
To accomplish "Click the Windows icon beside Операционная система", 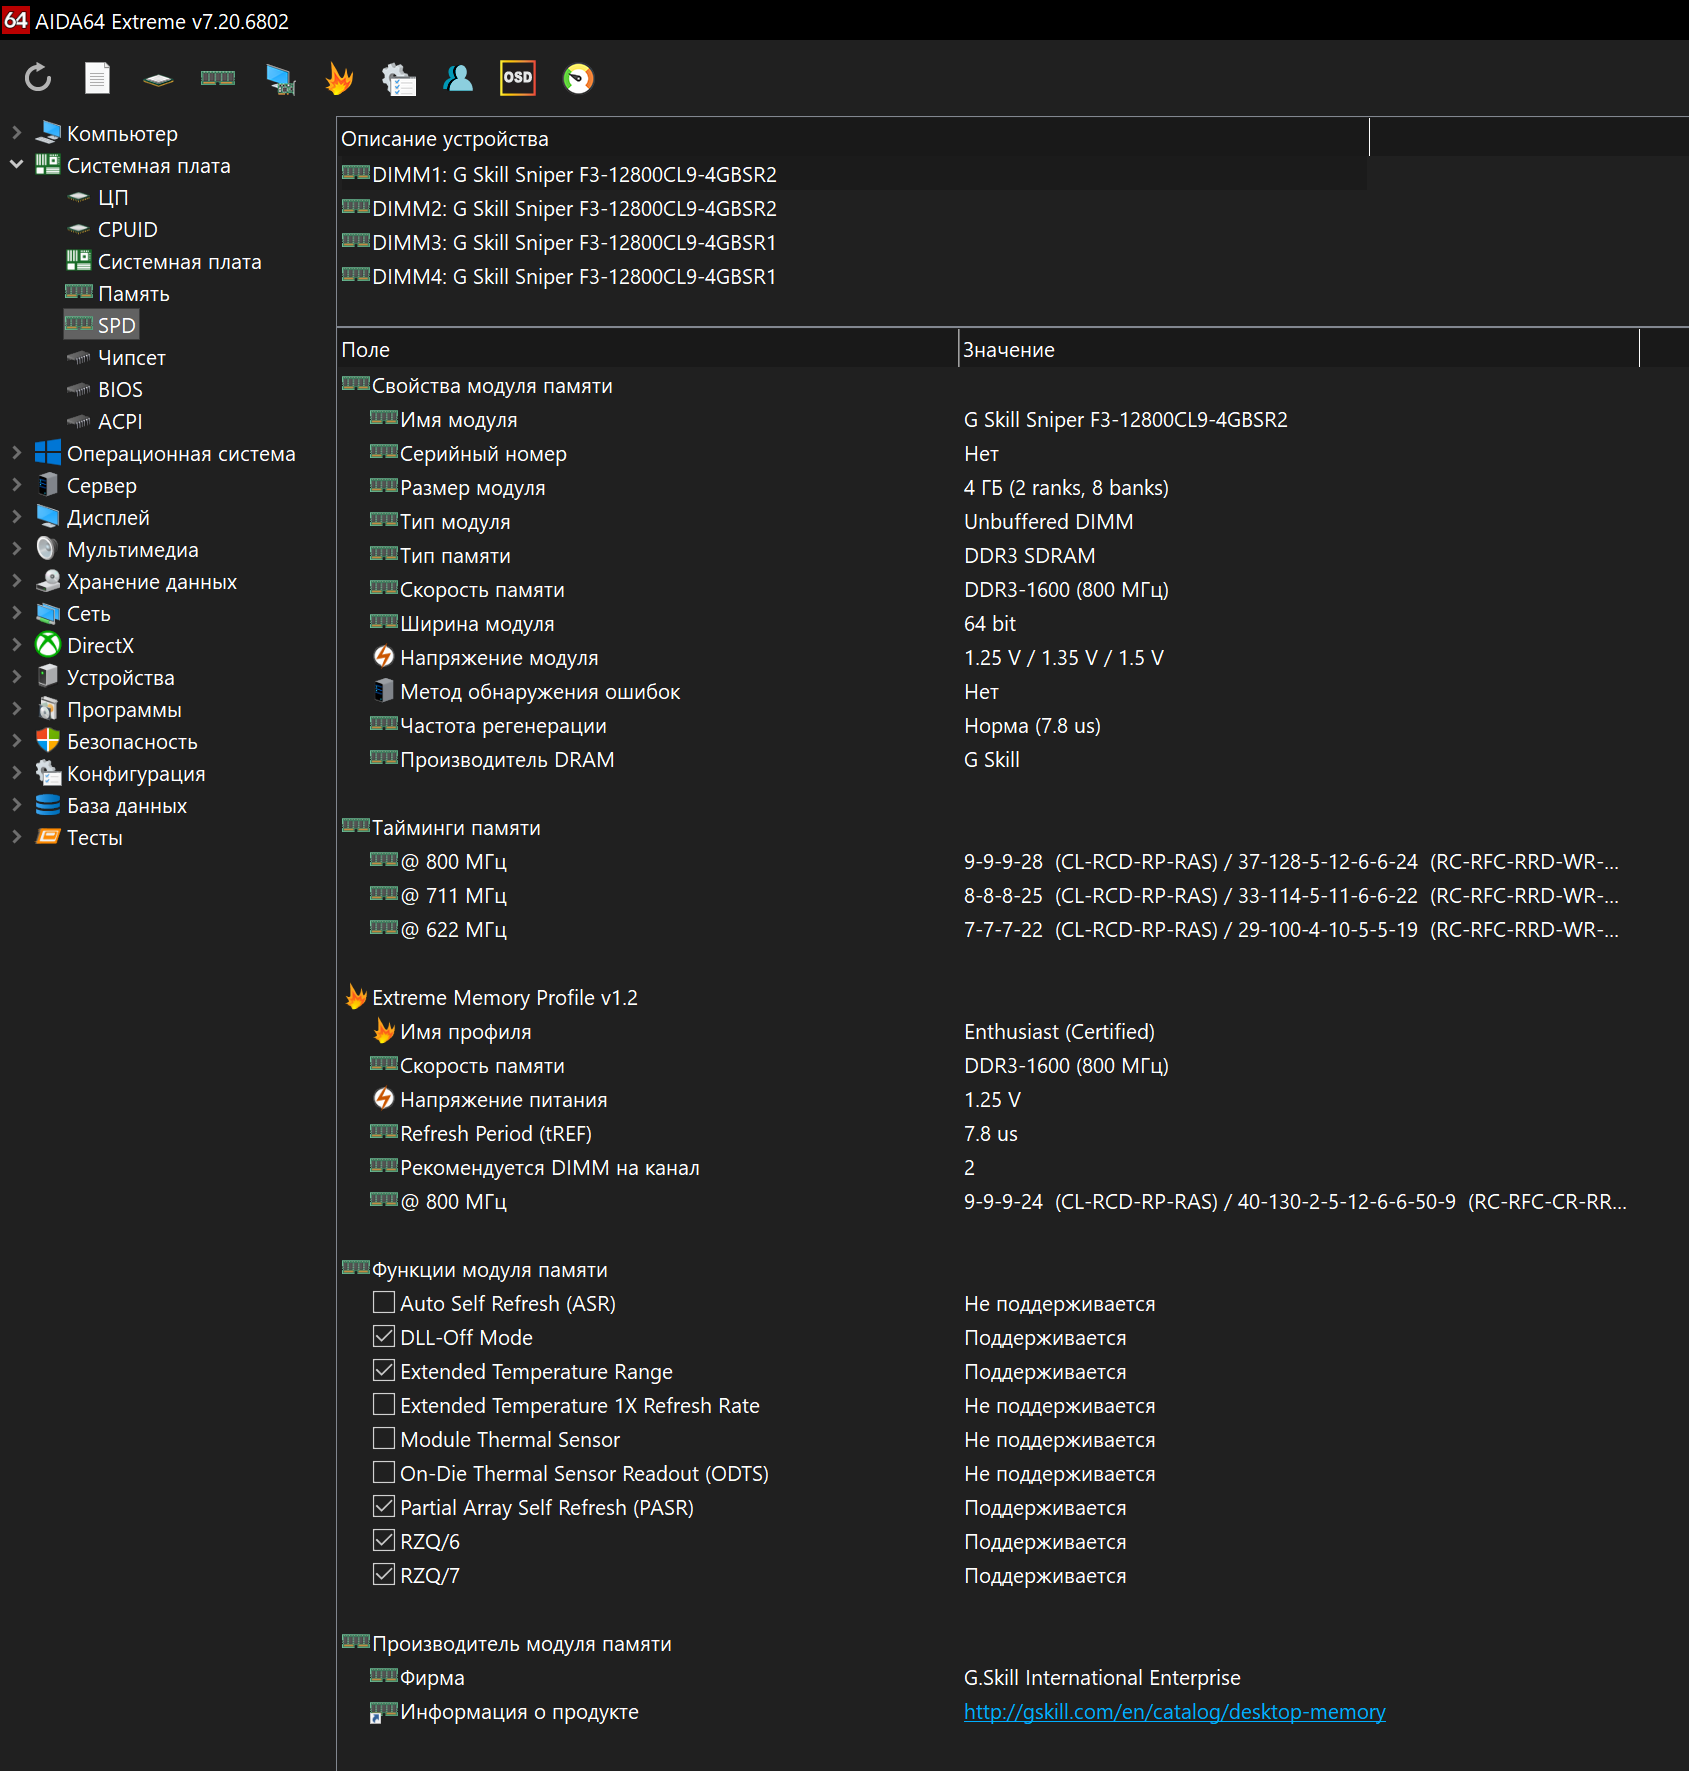I will [48, 453].
